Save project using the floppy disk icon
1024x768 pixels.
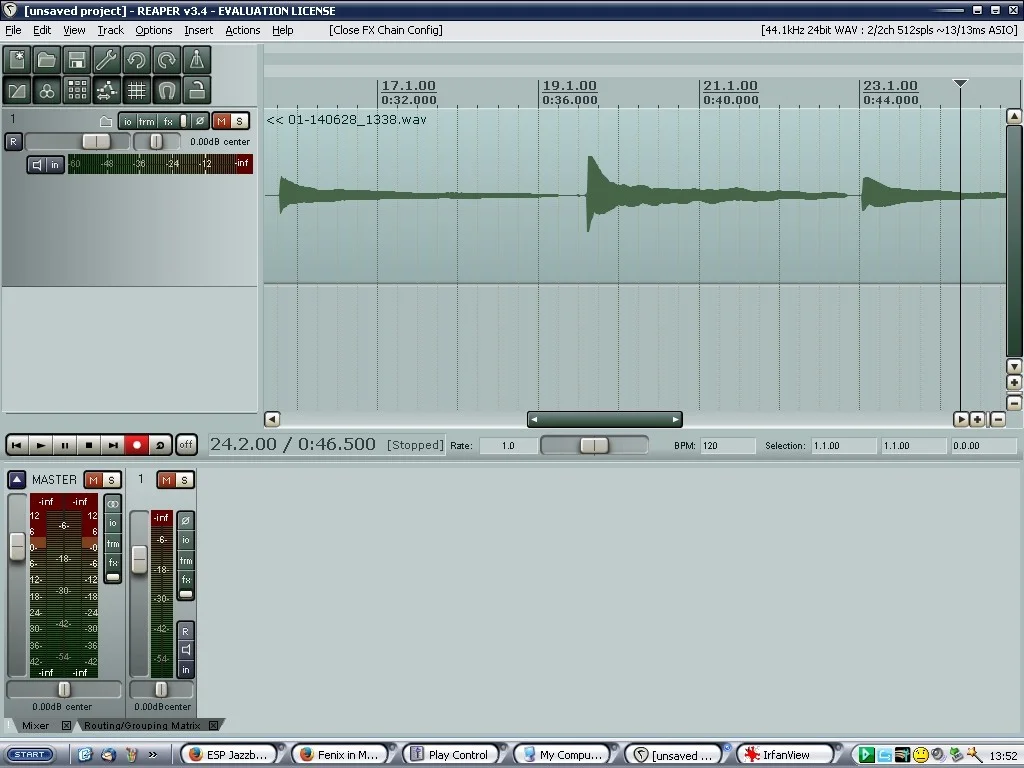pos(77,60)
